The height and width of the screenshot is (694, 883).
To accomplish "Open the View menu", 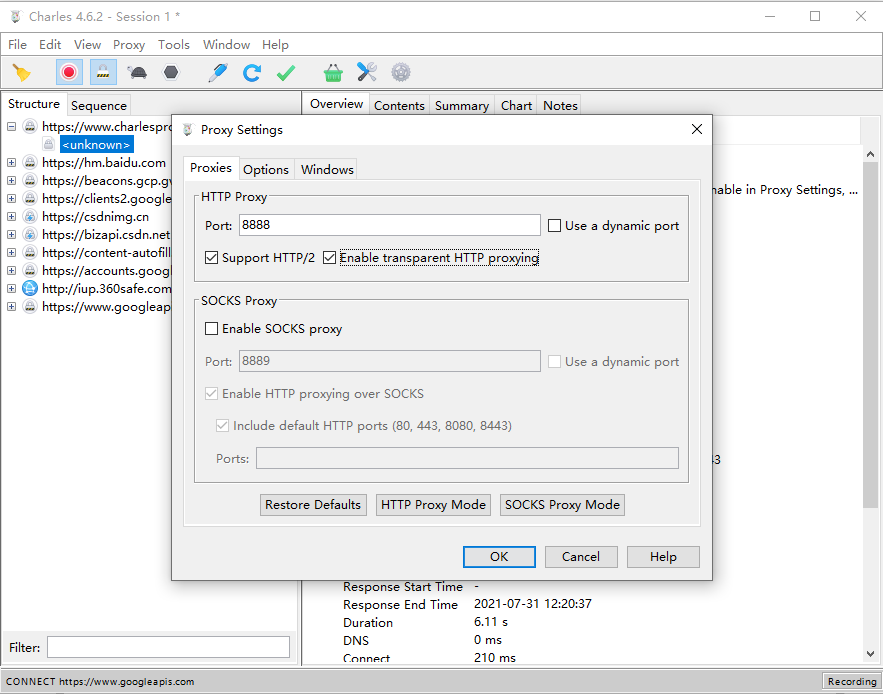I will 87,45.
